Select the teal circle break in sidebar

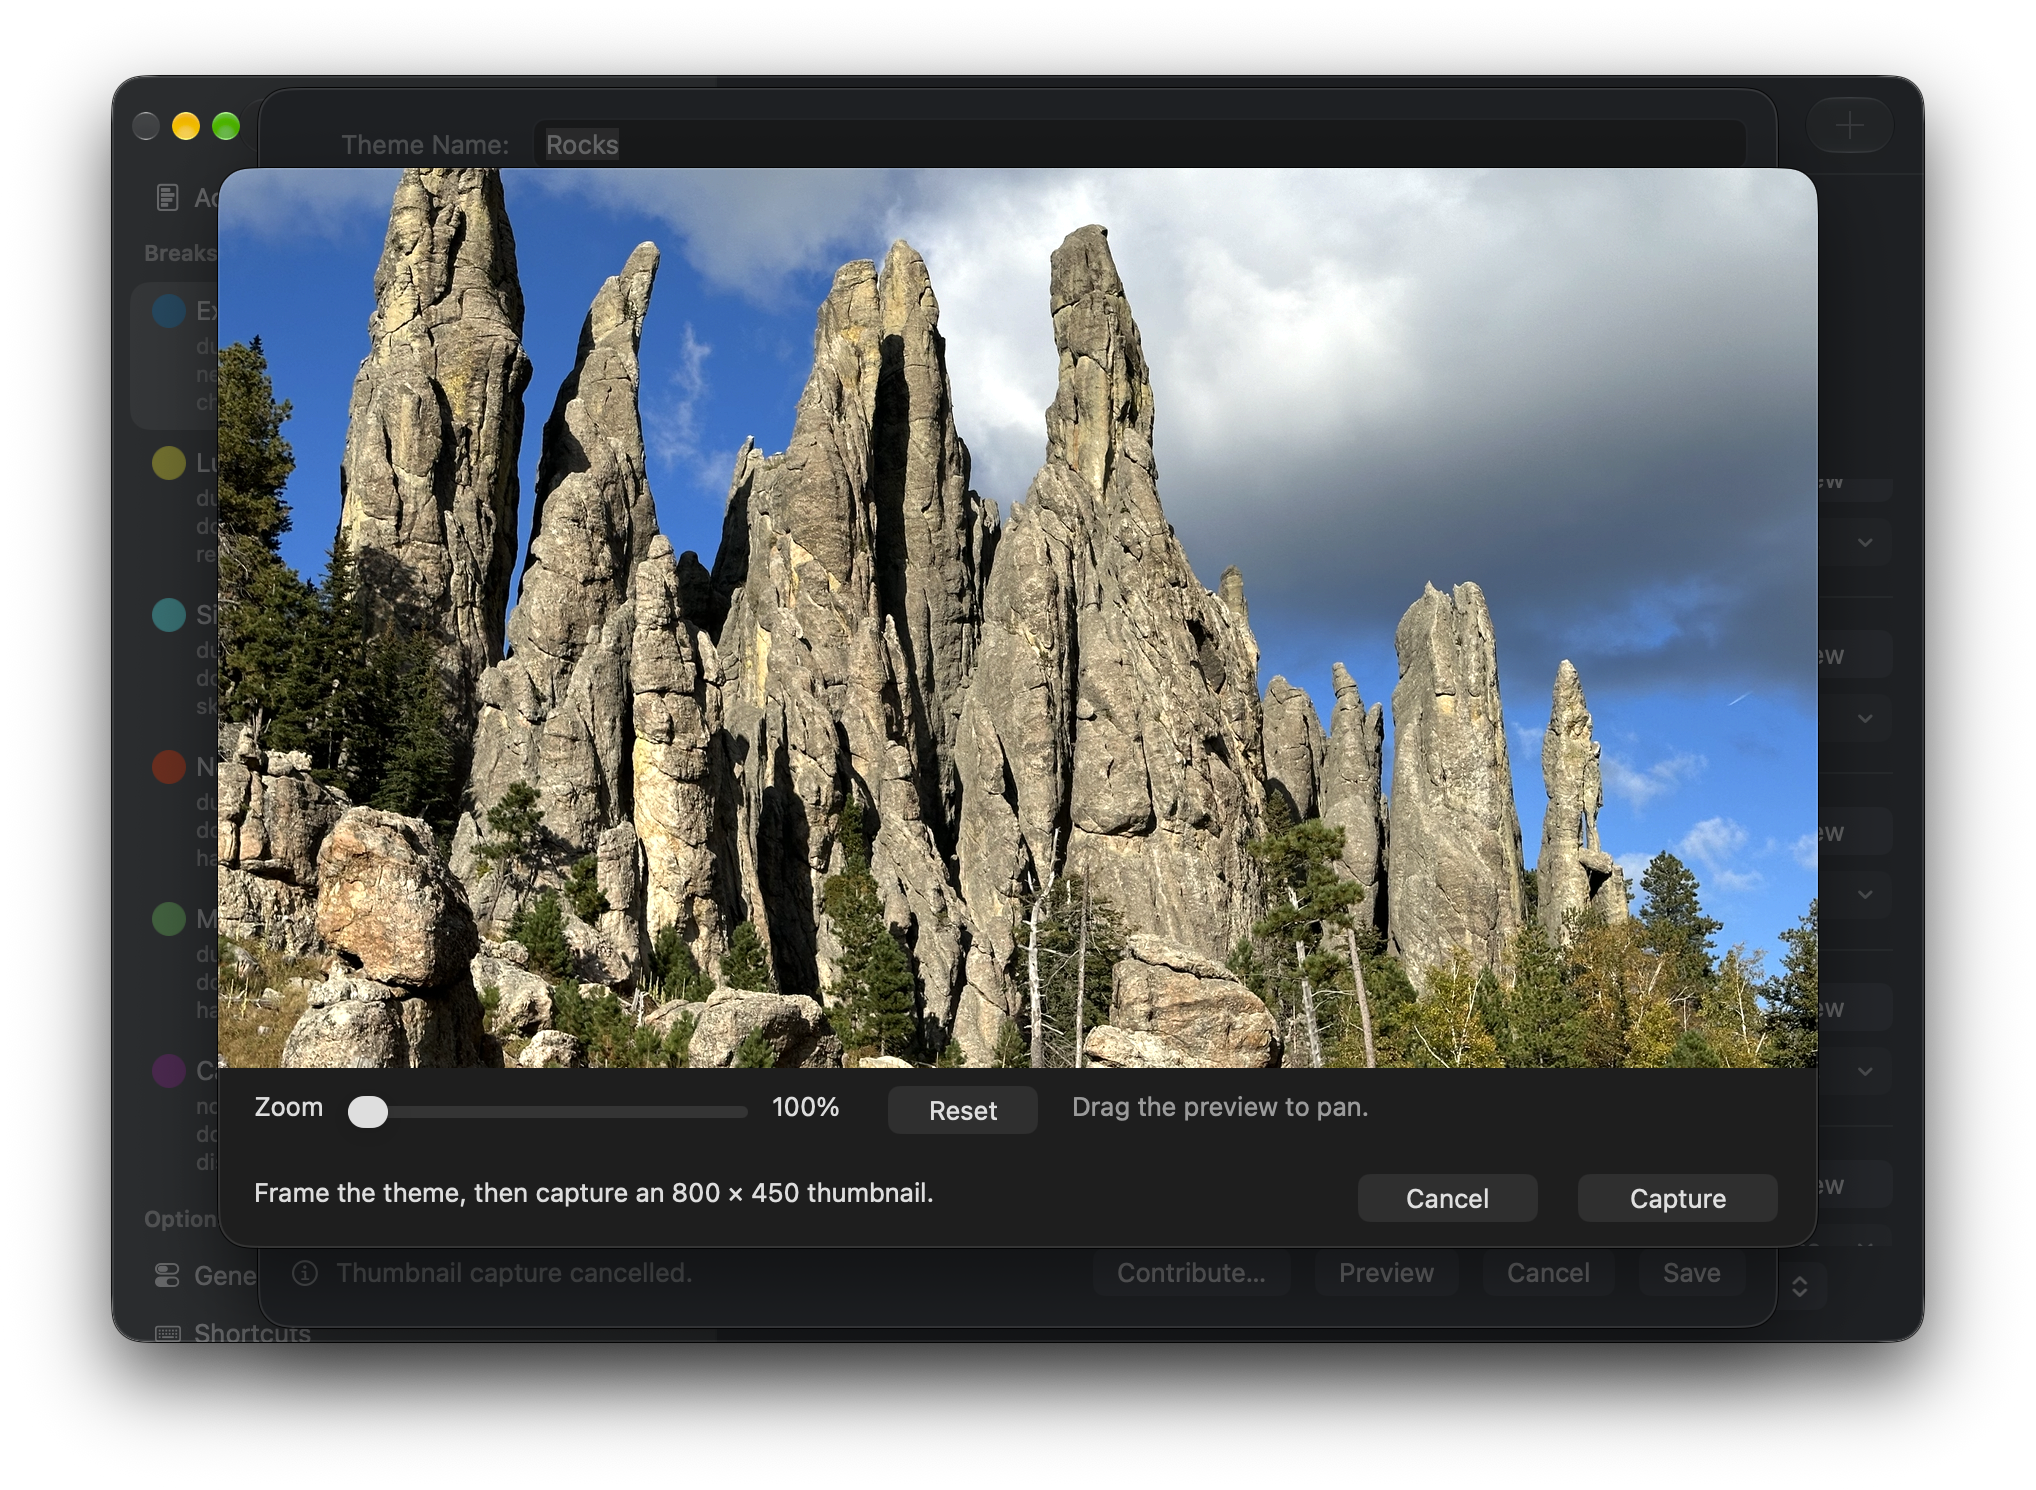(169, 615)
